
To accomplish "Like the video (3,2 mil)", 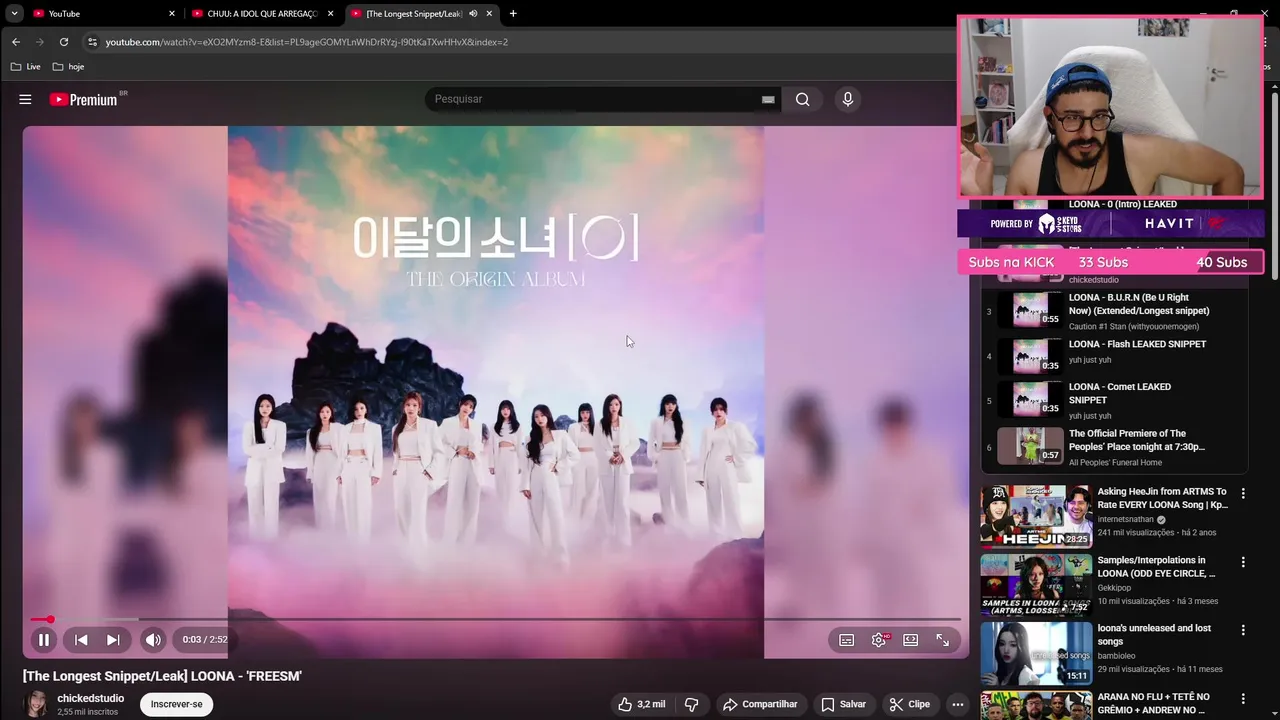I will pyautogui.click(x=641, y=704).
